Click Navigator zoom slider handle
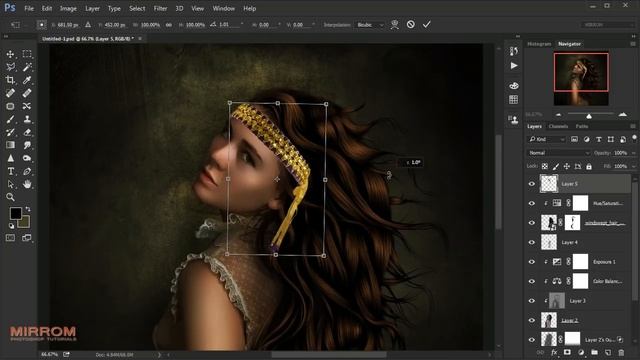 click(589, 116)
